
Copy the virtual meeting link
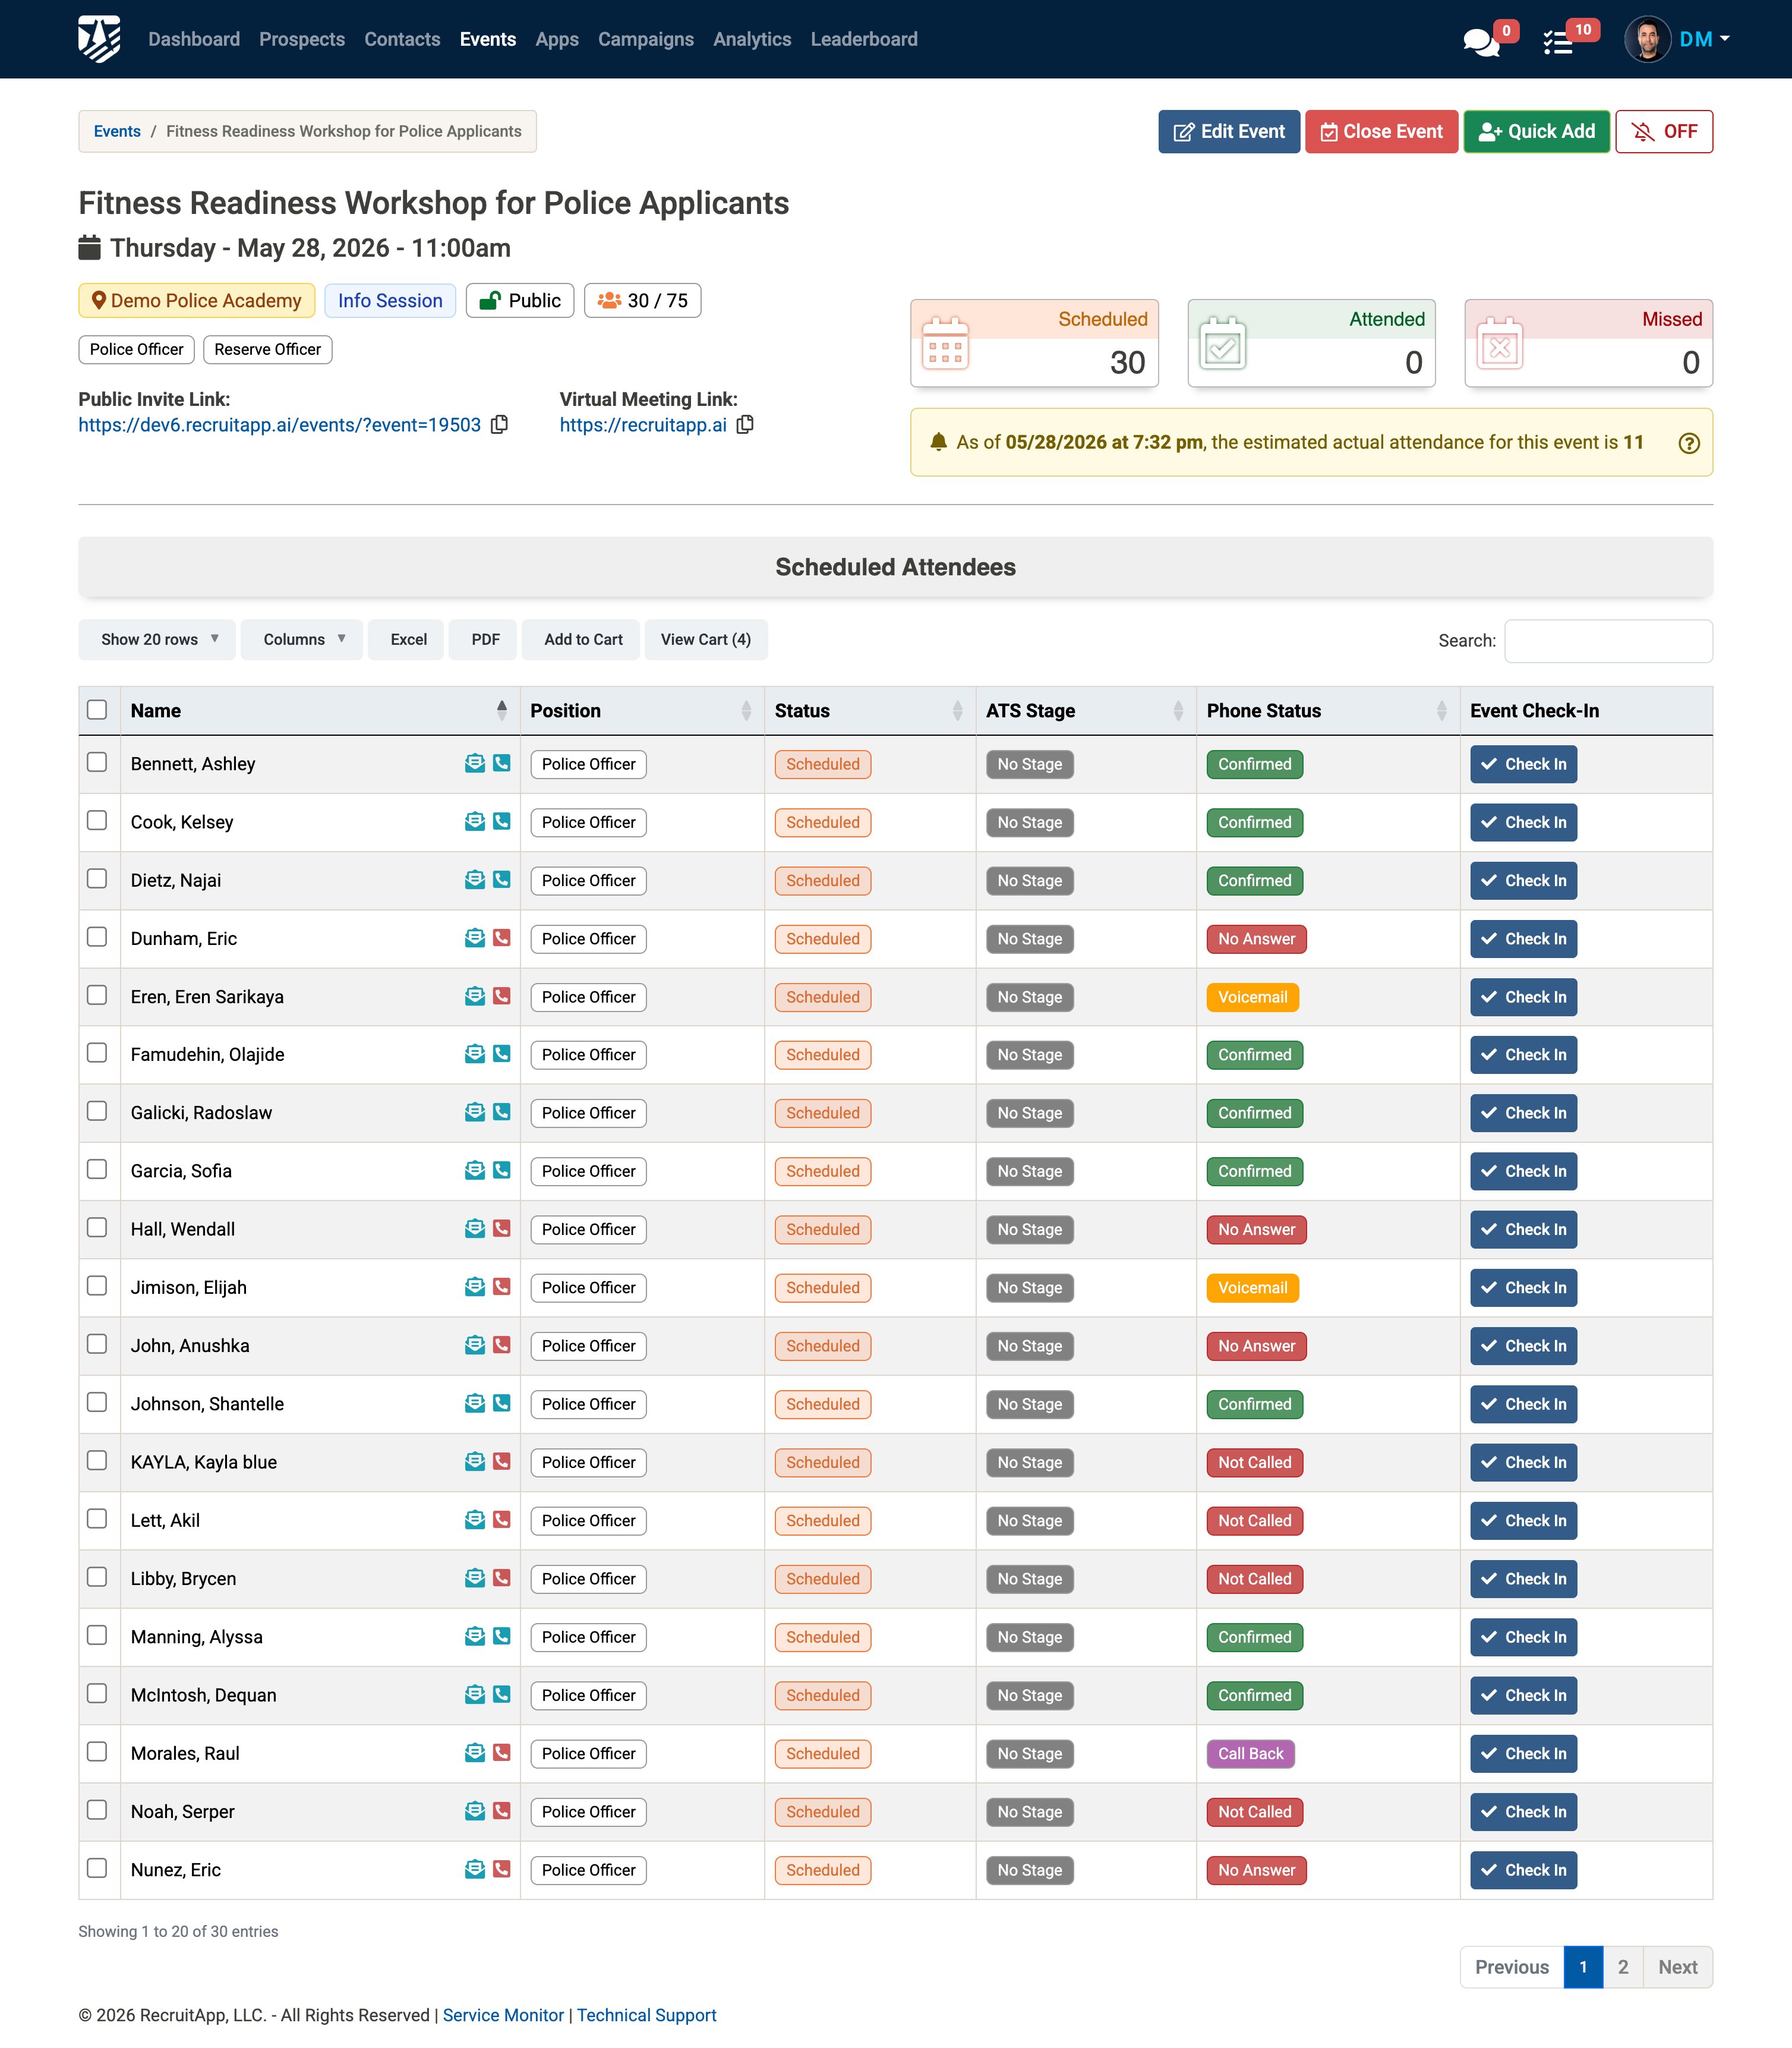click(x=745, y=424)
